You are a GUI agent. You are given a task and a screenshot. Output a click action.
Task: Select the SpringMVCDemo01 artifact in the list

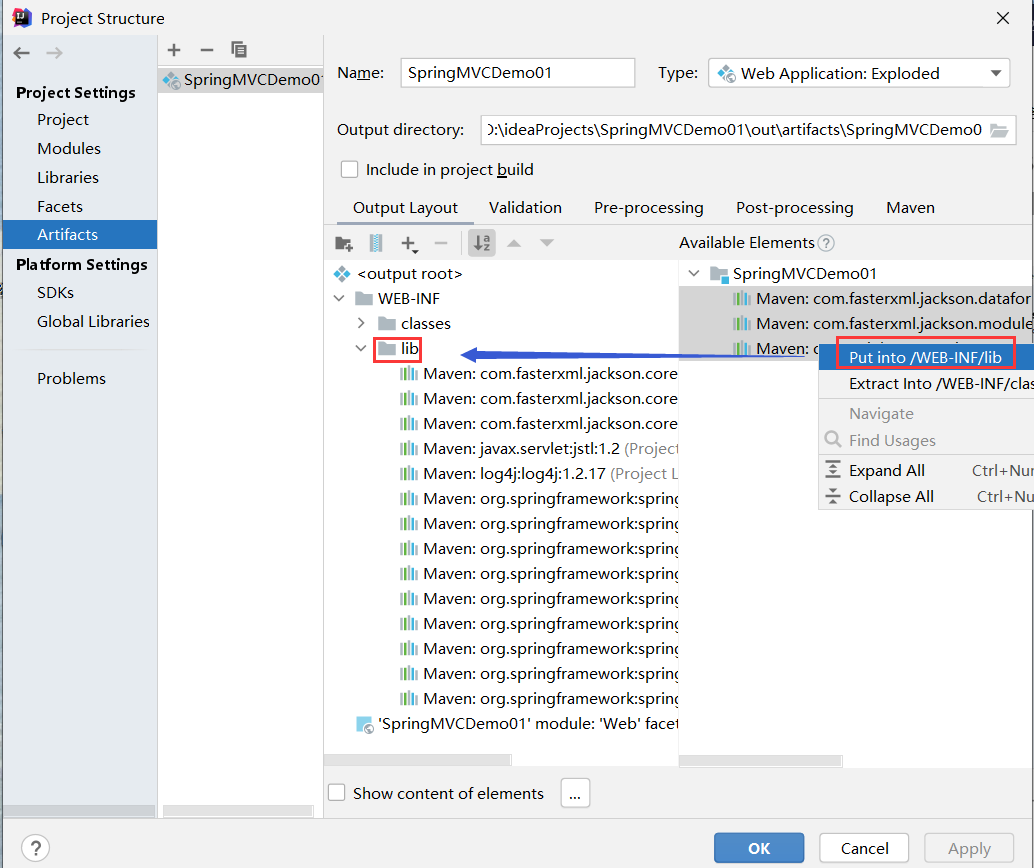pyautogui.click(x=241, y=80)
